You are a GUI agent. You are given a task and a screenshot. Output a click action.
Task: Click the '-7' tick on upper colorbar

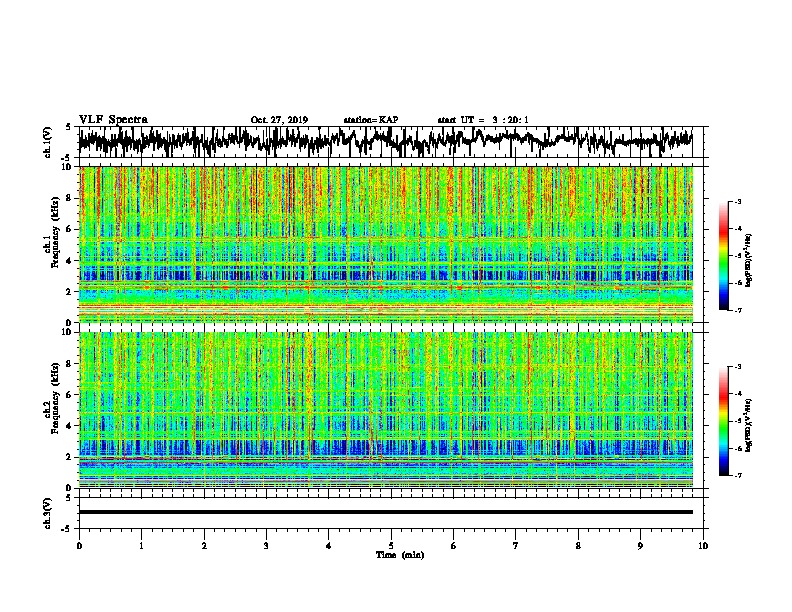737,310
